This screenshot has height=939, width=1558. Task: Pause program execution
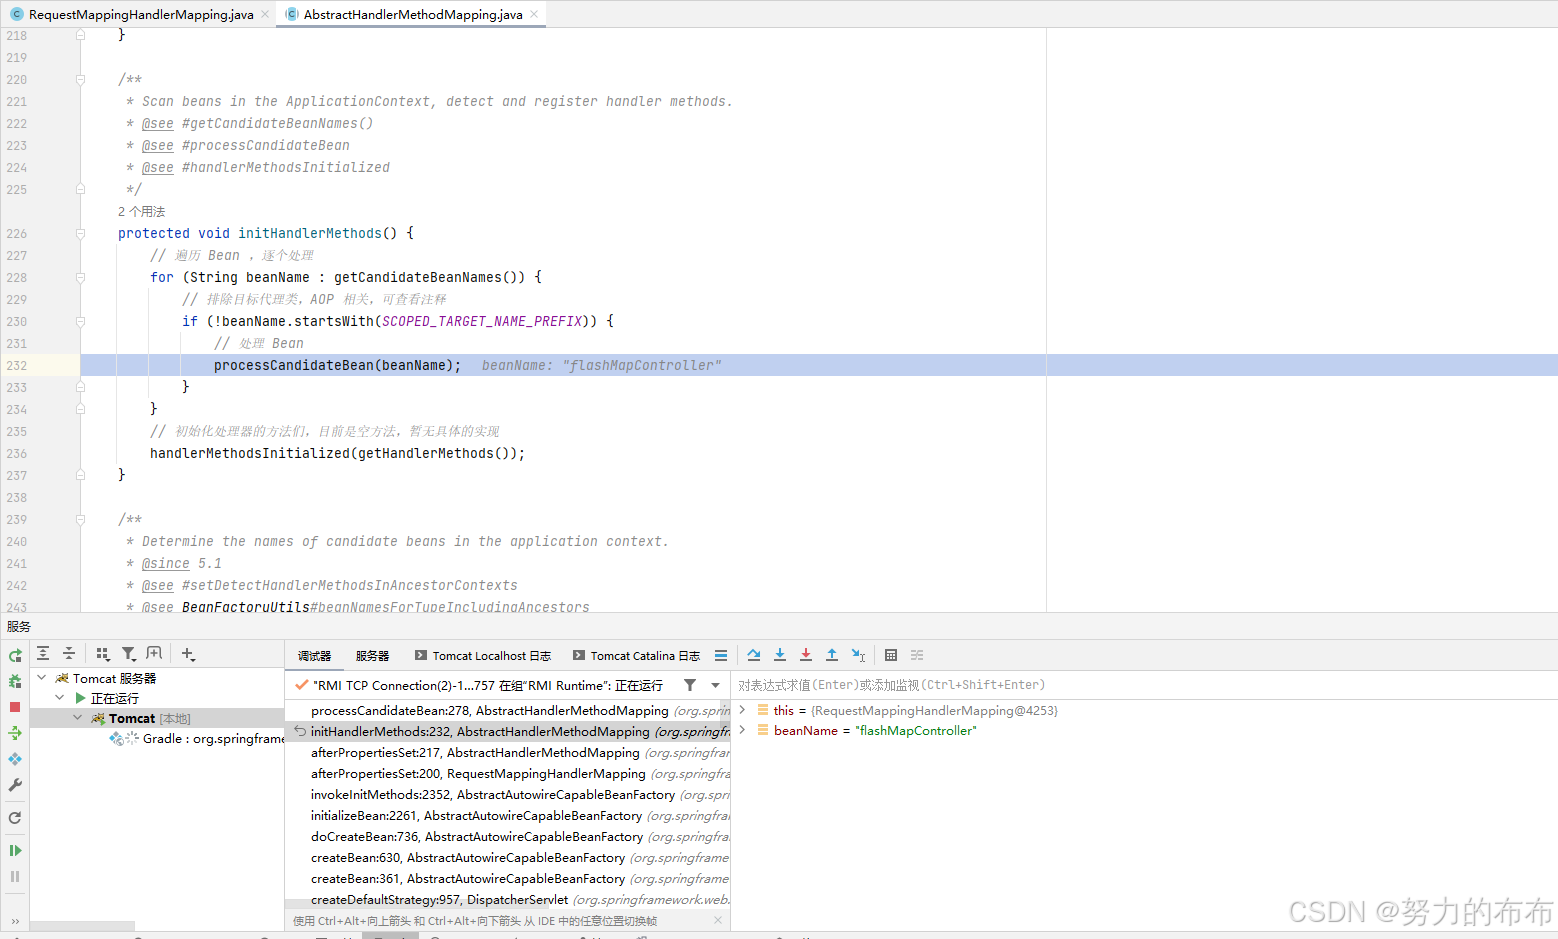15,876
